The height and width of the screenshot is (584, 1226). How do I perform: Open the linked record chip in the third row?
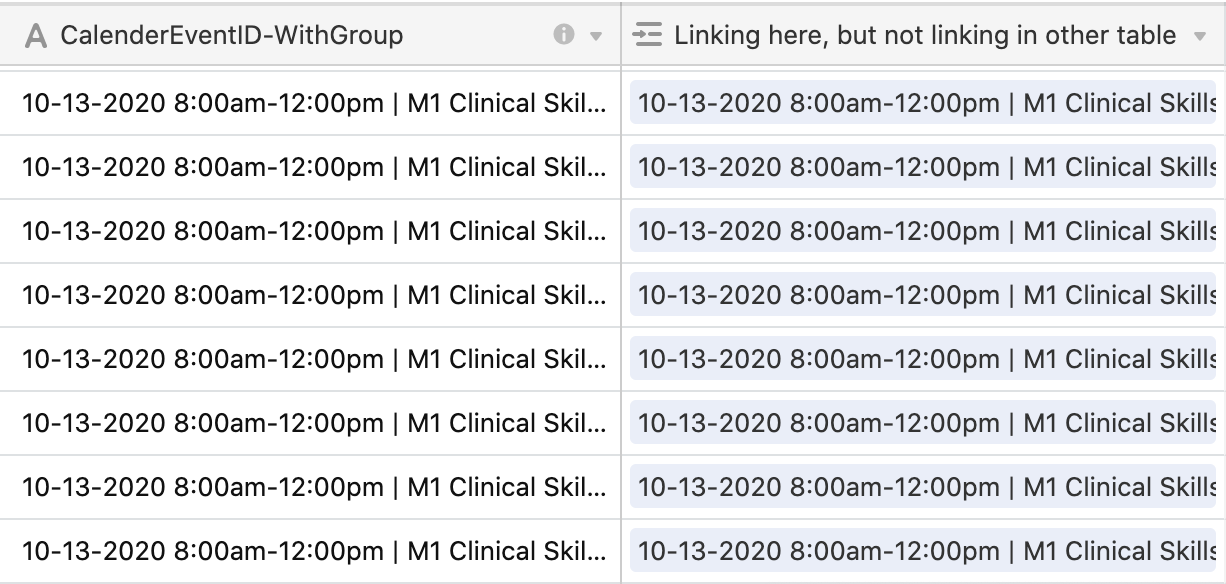[x=923, y=231]
